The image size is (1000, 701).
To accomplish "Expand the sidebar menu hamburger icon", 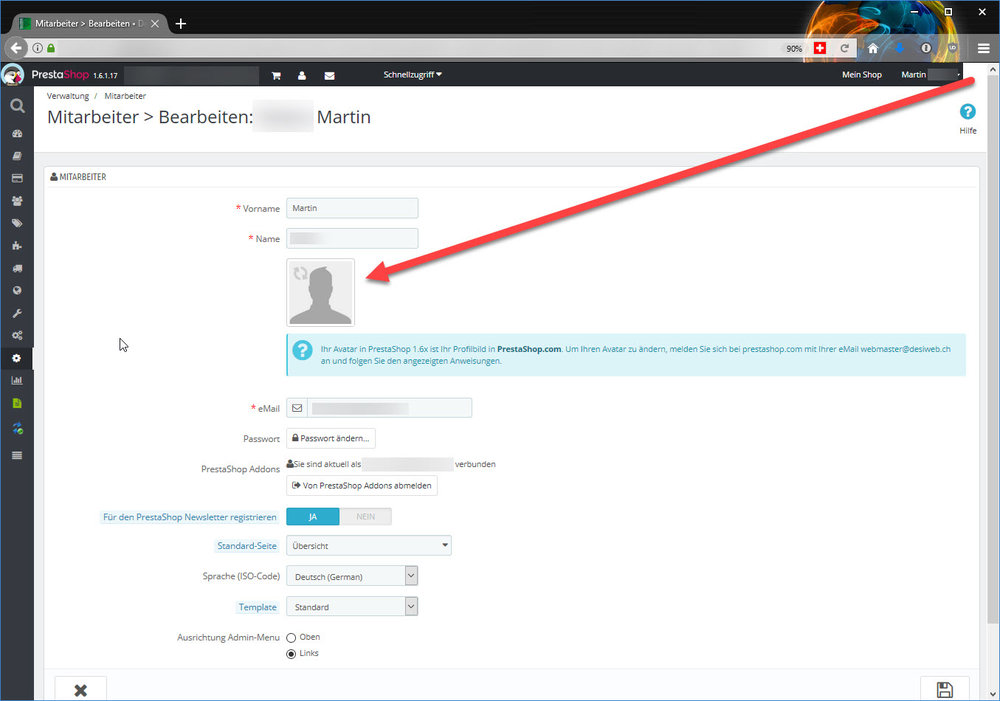I will [x=17, y=455].
